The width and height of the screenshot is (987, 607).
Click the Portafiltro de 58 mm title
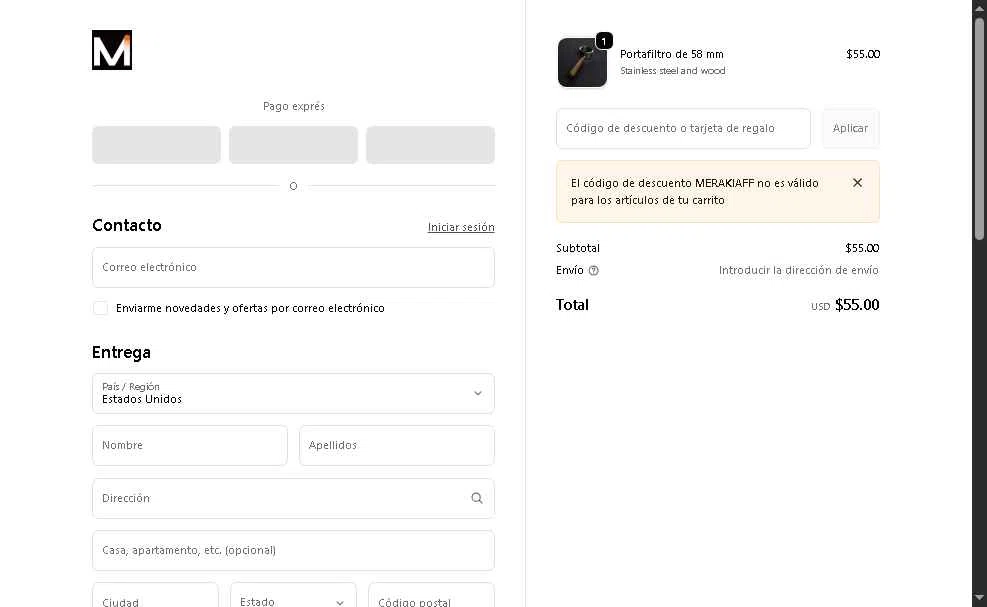pyautogui.click(x=672, y=54)
